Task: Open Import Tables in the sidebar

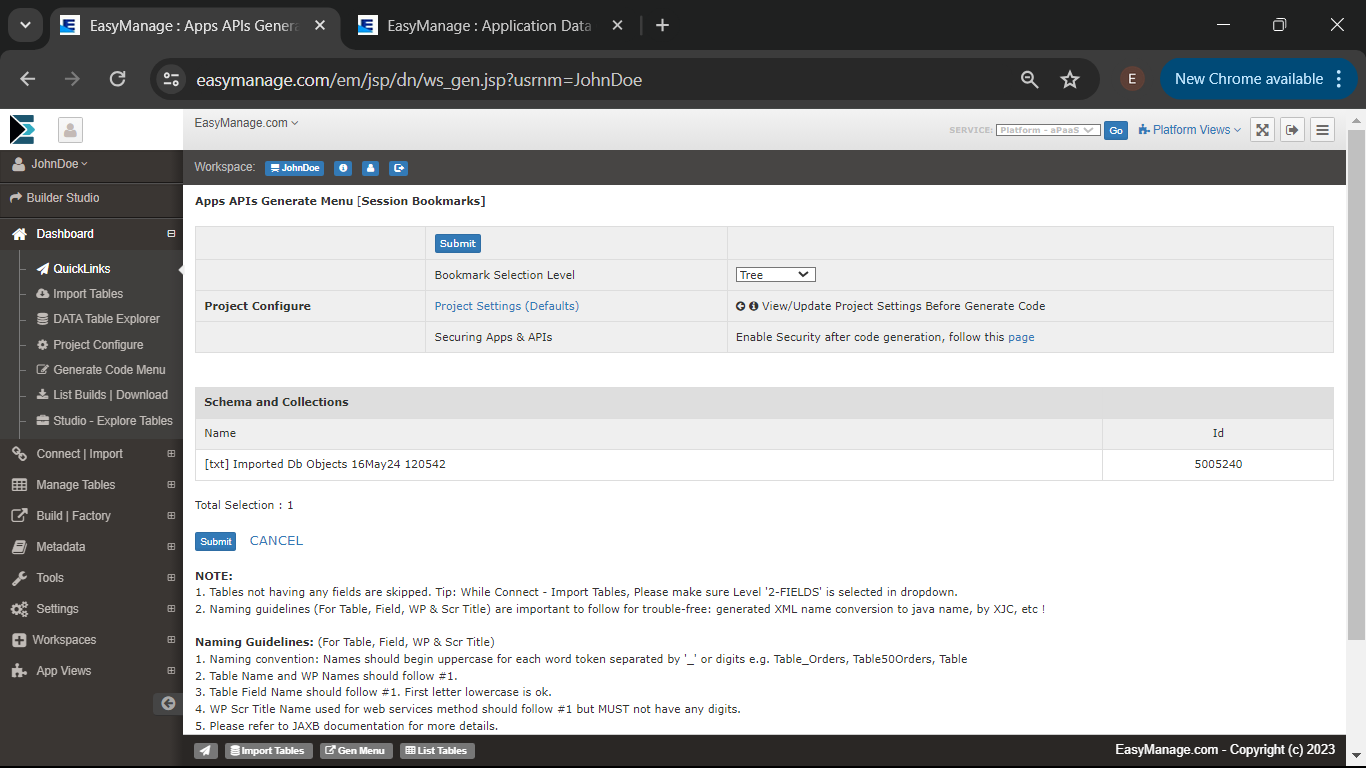Action: [x=88, y=294]
